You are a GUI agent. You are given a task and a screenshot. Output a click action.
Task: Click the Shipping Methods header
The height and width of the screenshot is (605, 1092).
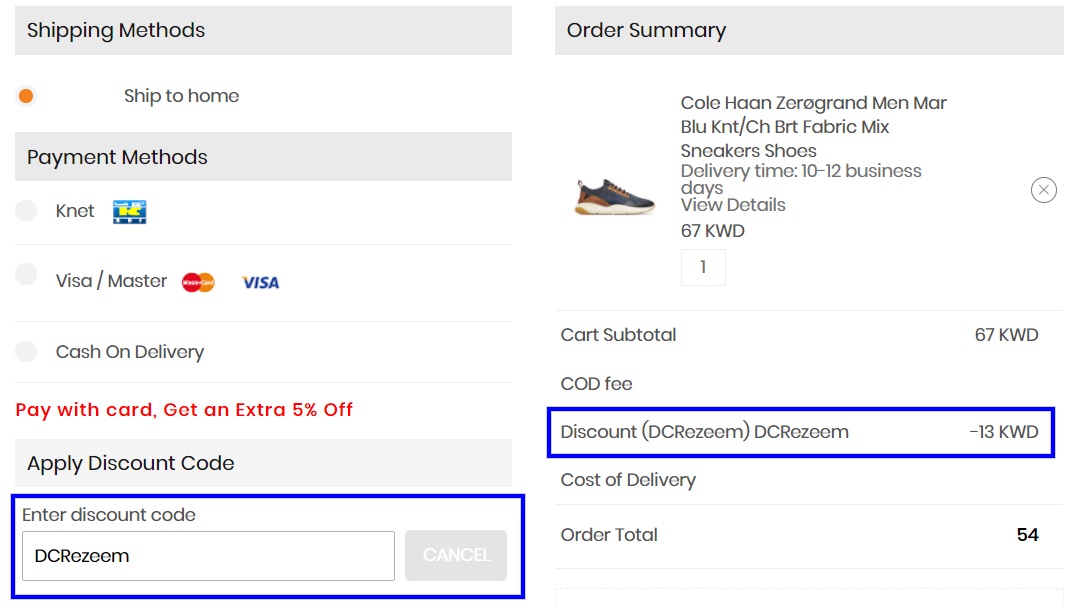[113, 30]
